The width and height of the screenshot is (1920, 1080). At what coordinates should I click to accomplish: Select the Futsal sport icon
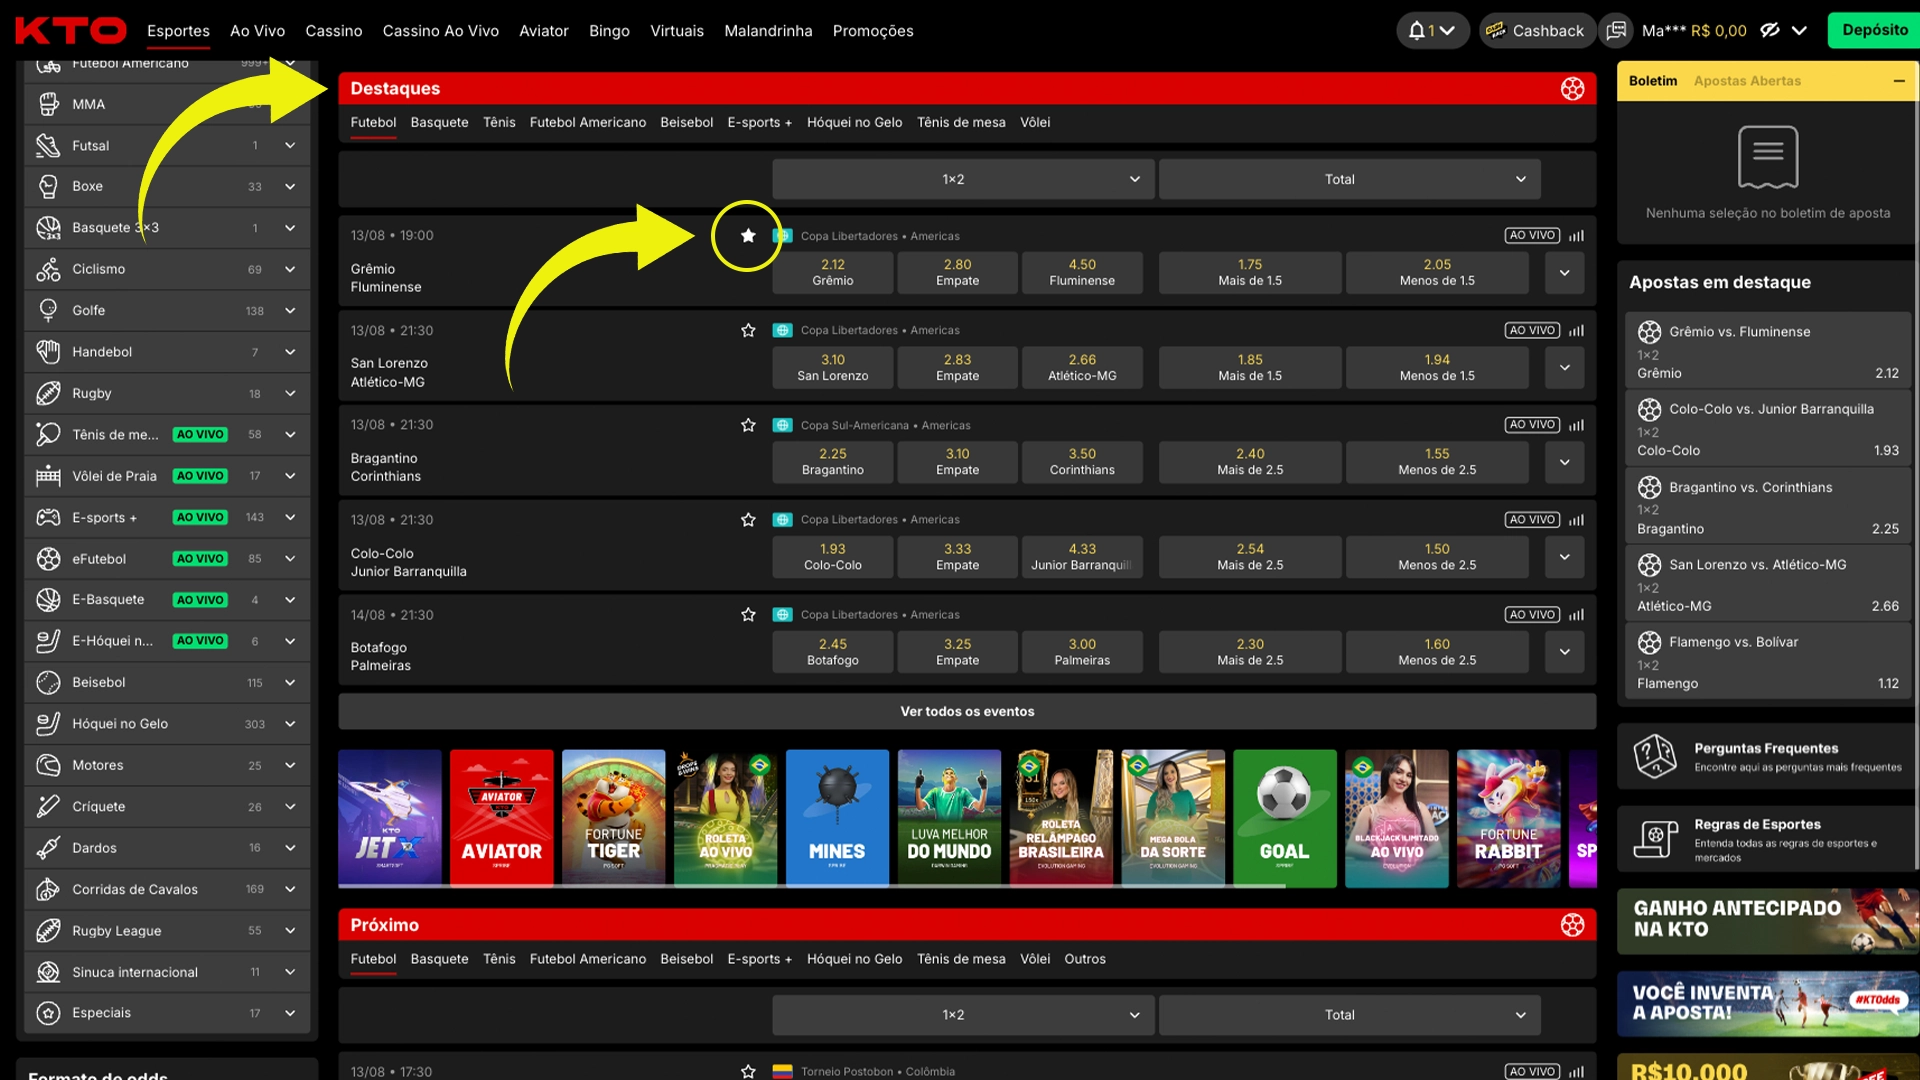tap(48, 146)
